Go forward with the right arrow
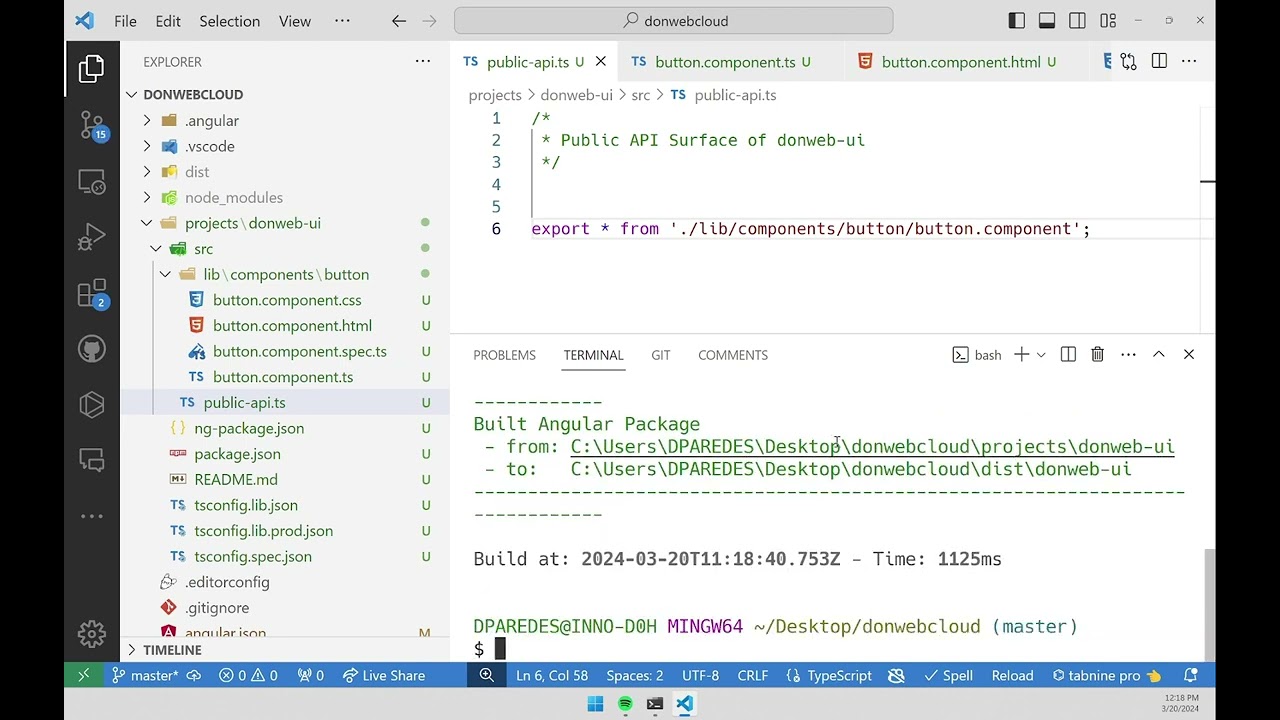The width and height of the screenshot is (1280, 720). (x=430, y=21)
